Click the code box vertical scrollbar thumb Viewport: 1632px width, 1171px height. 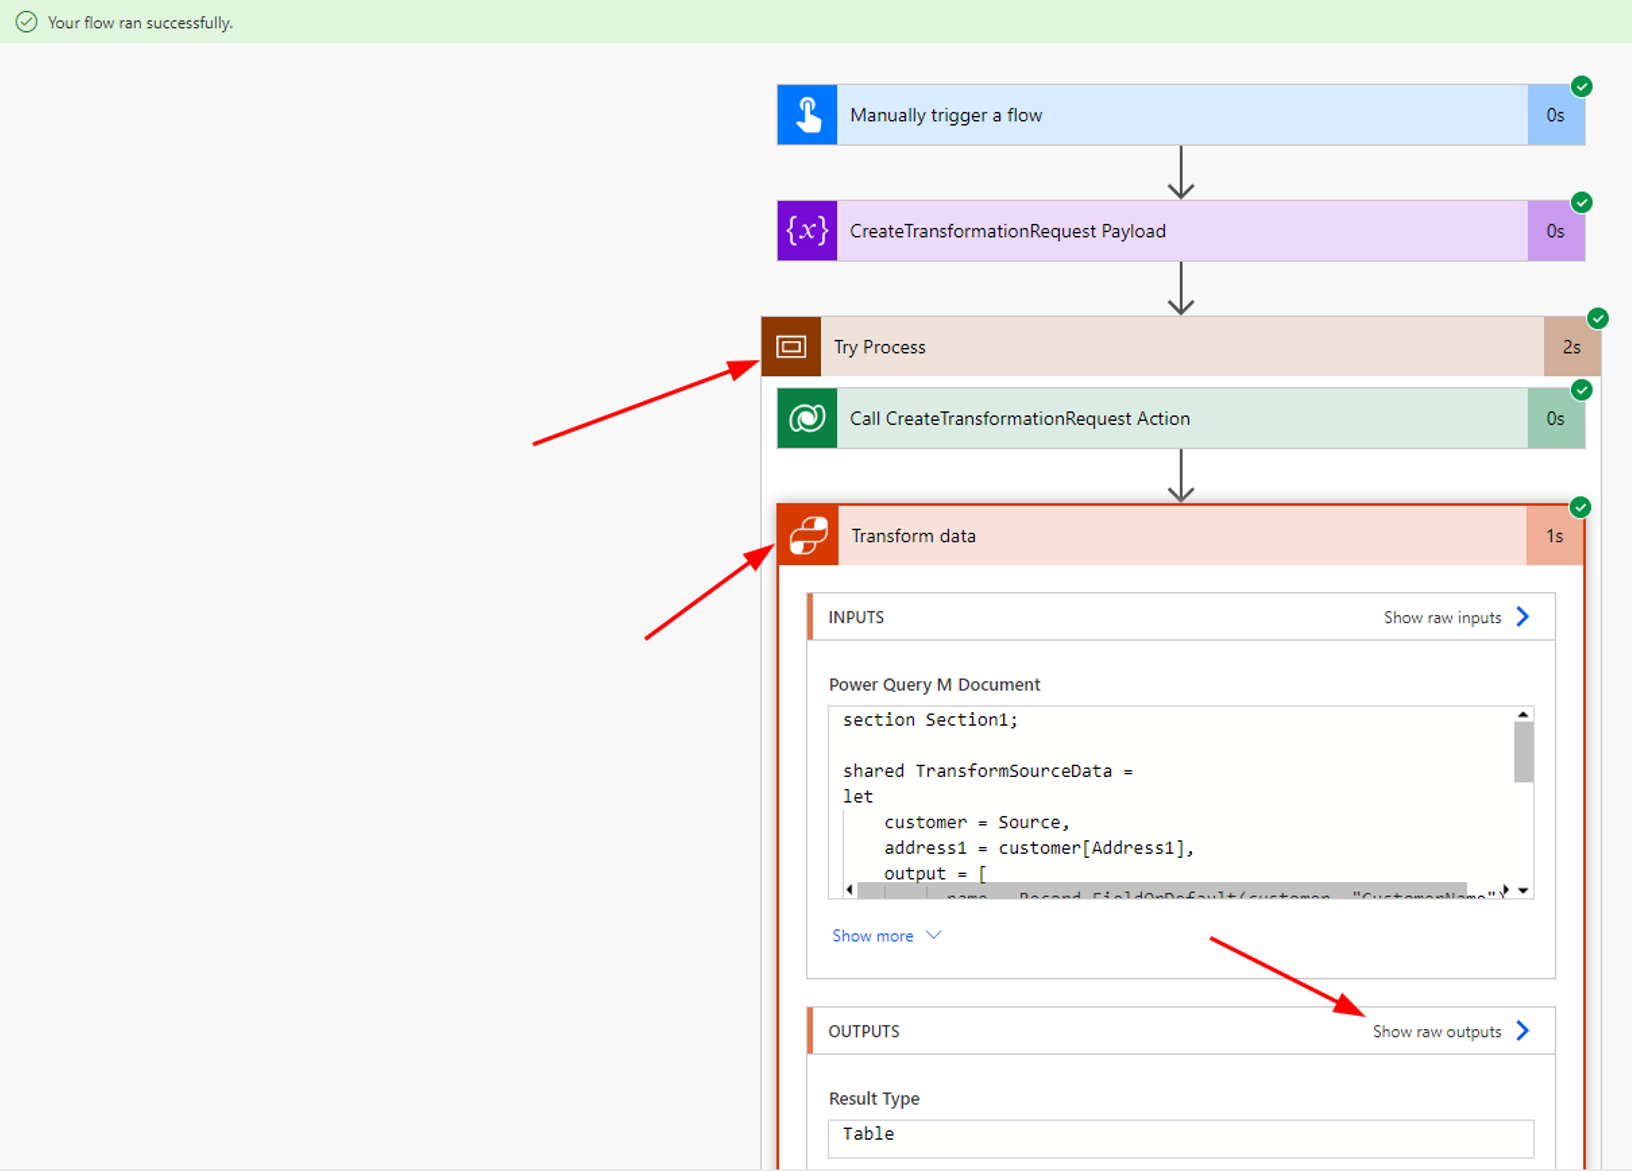click(x=1523, y=752)
